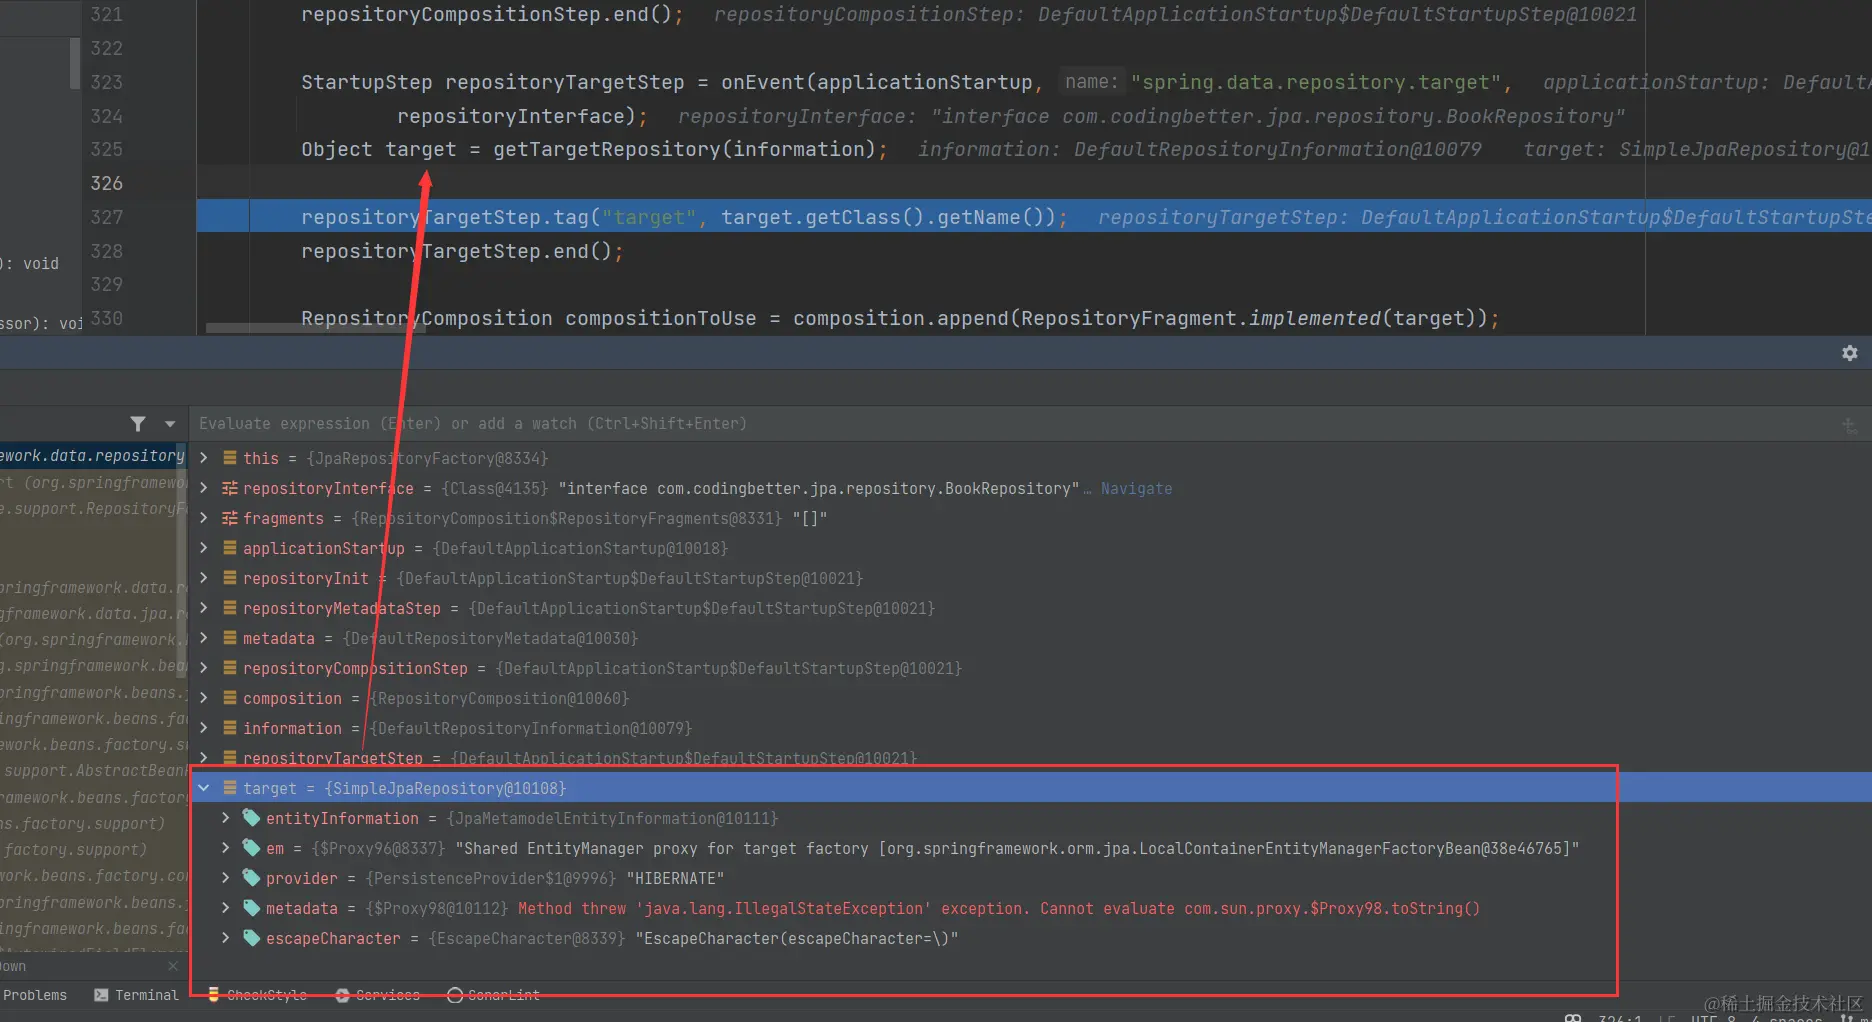Open the Problems tool window tab
The height and width of the screenshot is (1022, 1872).
(x=34, y=995)
